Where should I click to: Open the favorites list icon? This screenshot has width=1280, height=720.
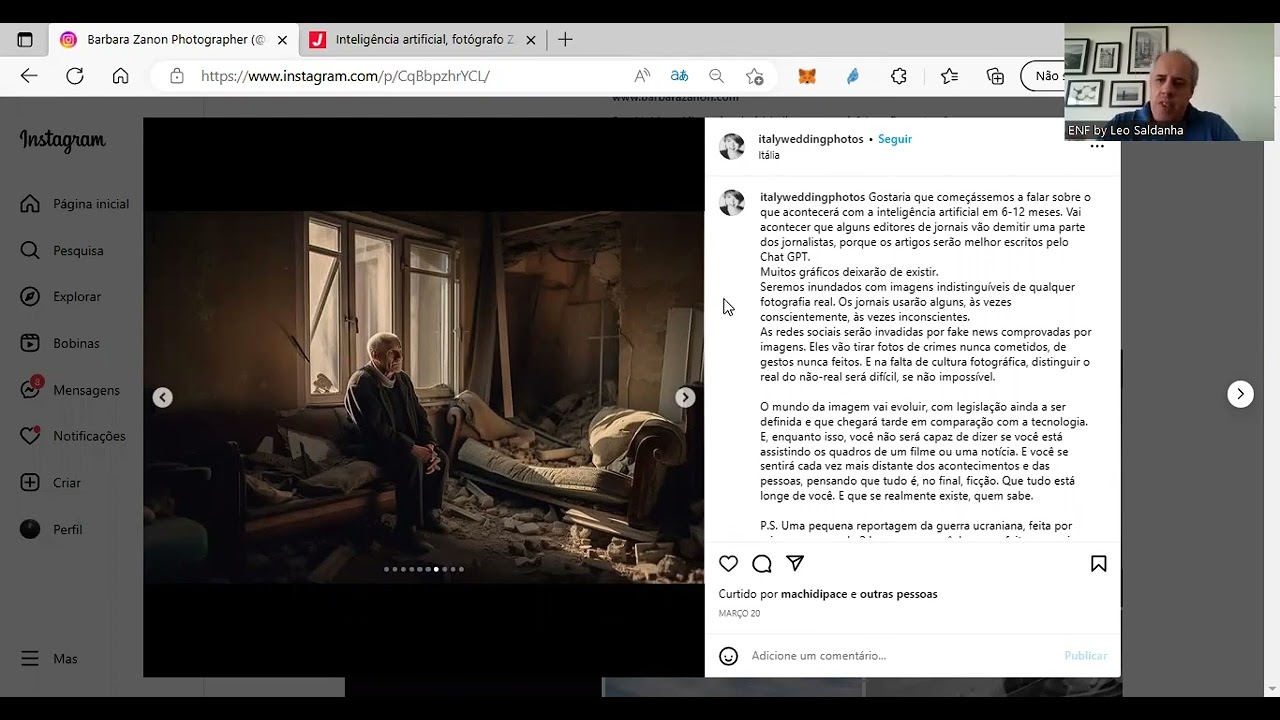[949, 76]
